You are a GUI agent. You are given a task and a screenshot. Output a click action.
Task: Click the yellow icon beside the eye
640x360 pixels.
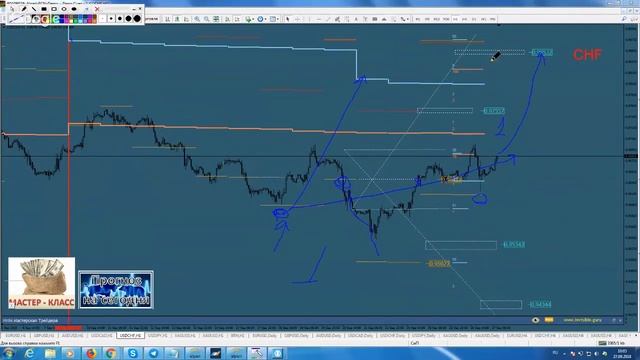tap(549, 320)
